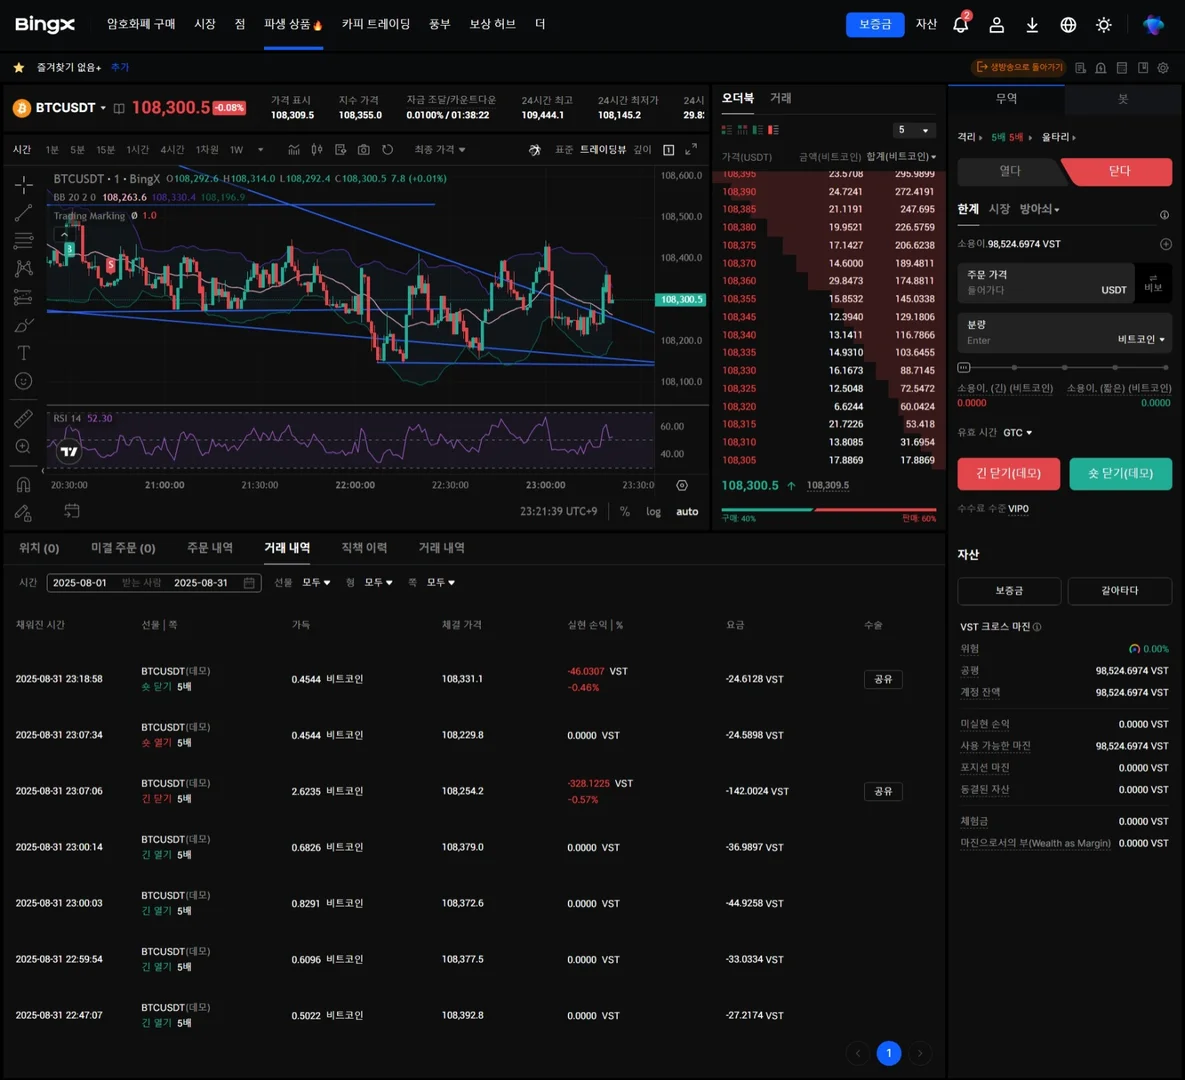The image size is (1185, 1080).
Task: Open 주문 내역 tab
Action: (x=209, y=548)
